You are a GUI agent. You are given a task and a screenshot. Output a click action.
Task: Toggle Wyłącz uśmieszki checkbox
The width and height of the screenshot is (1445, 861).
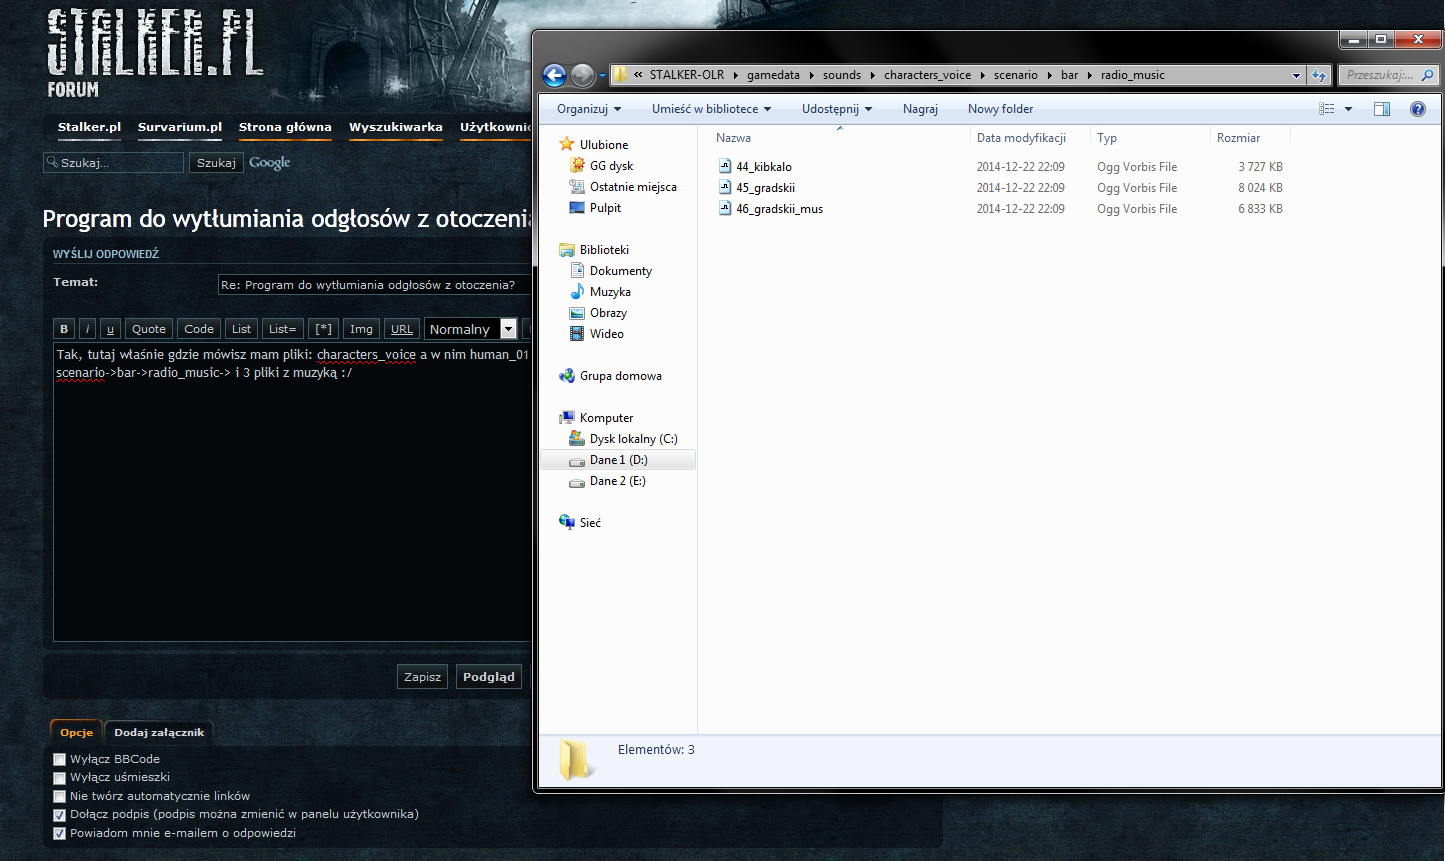[60, 778]
